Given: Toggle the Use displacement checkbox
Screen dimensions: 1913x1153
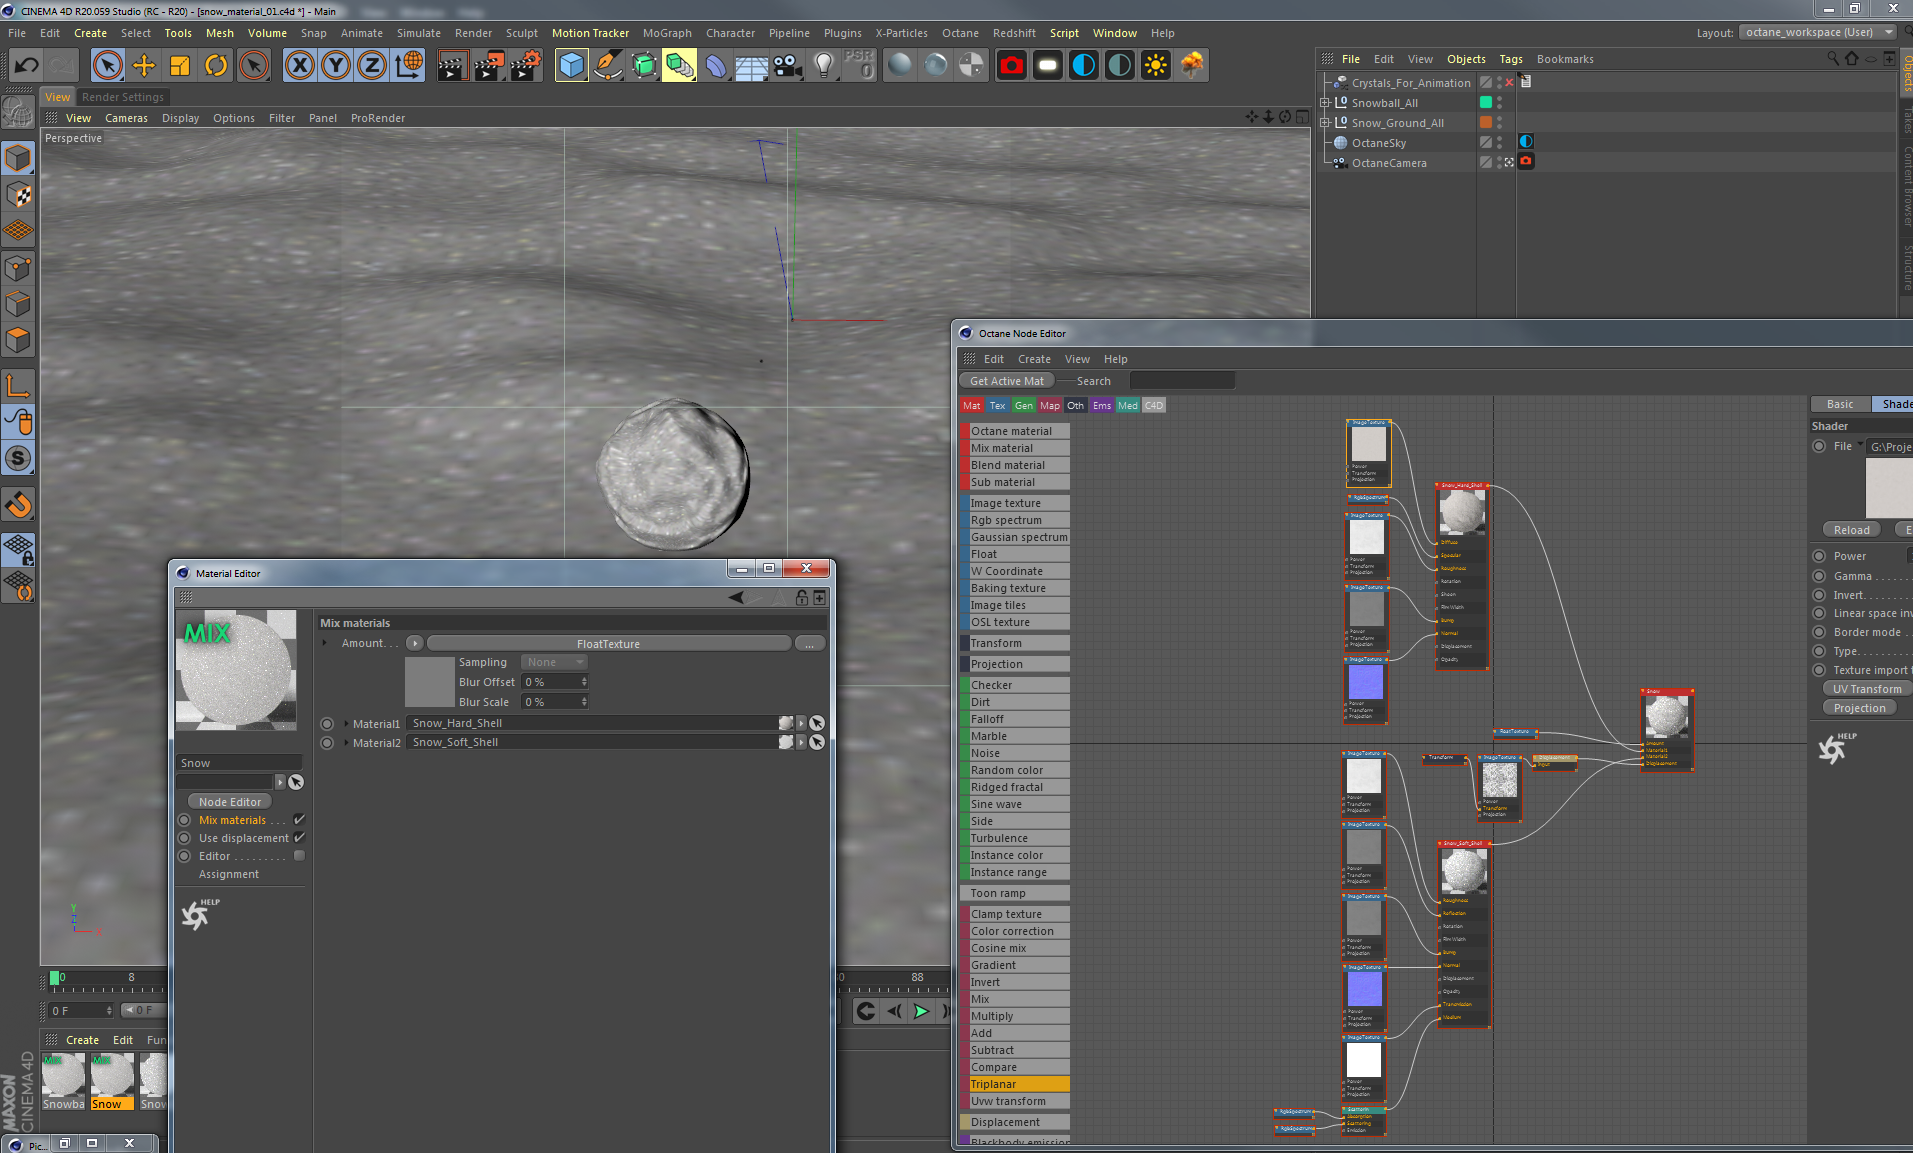Looking at the screenshot, I should pos(297,838).
